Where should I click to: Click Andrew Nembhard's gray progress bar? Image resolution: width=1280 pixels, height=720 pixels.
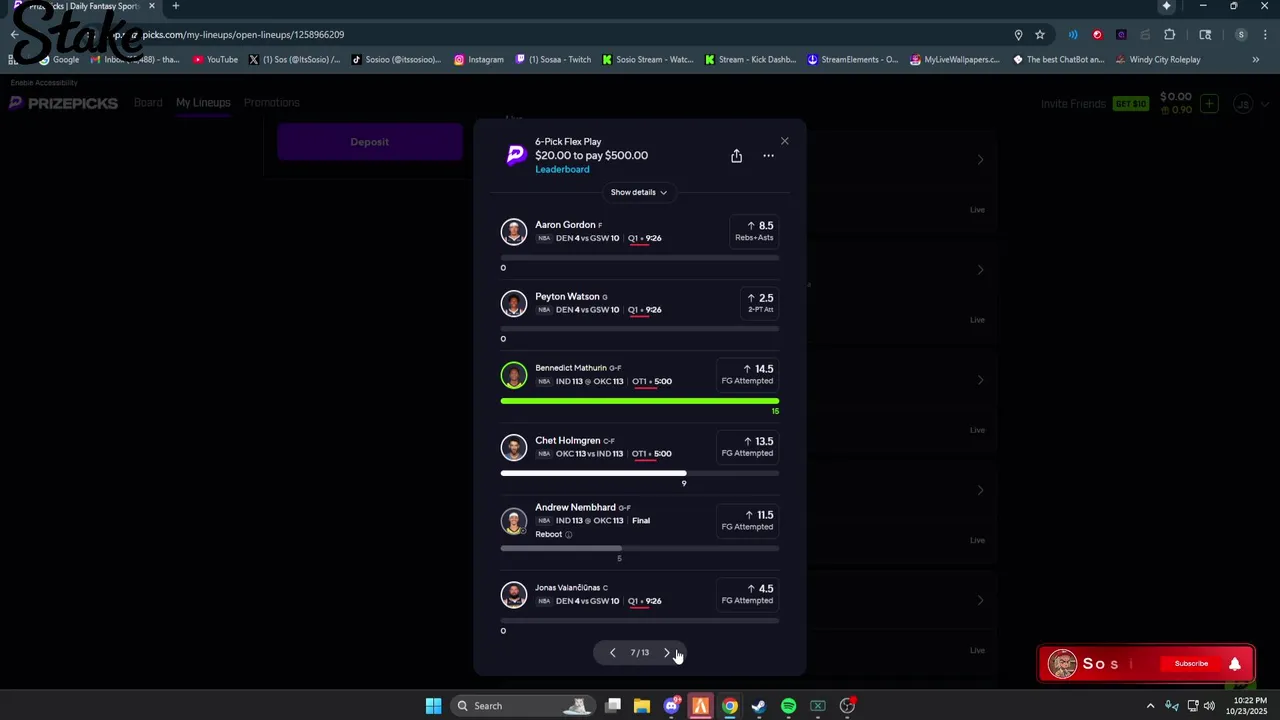tap(640, 548)
